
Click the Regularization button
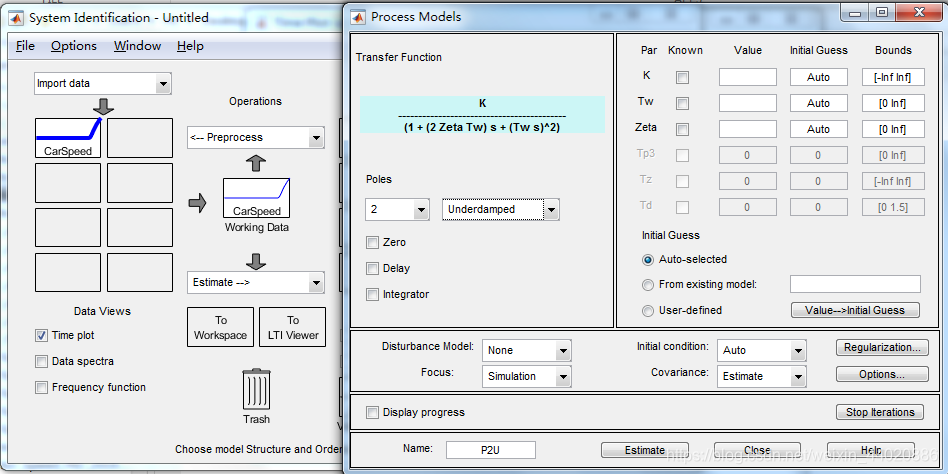pos(882,348)
